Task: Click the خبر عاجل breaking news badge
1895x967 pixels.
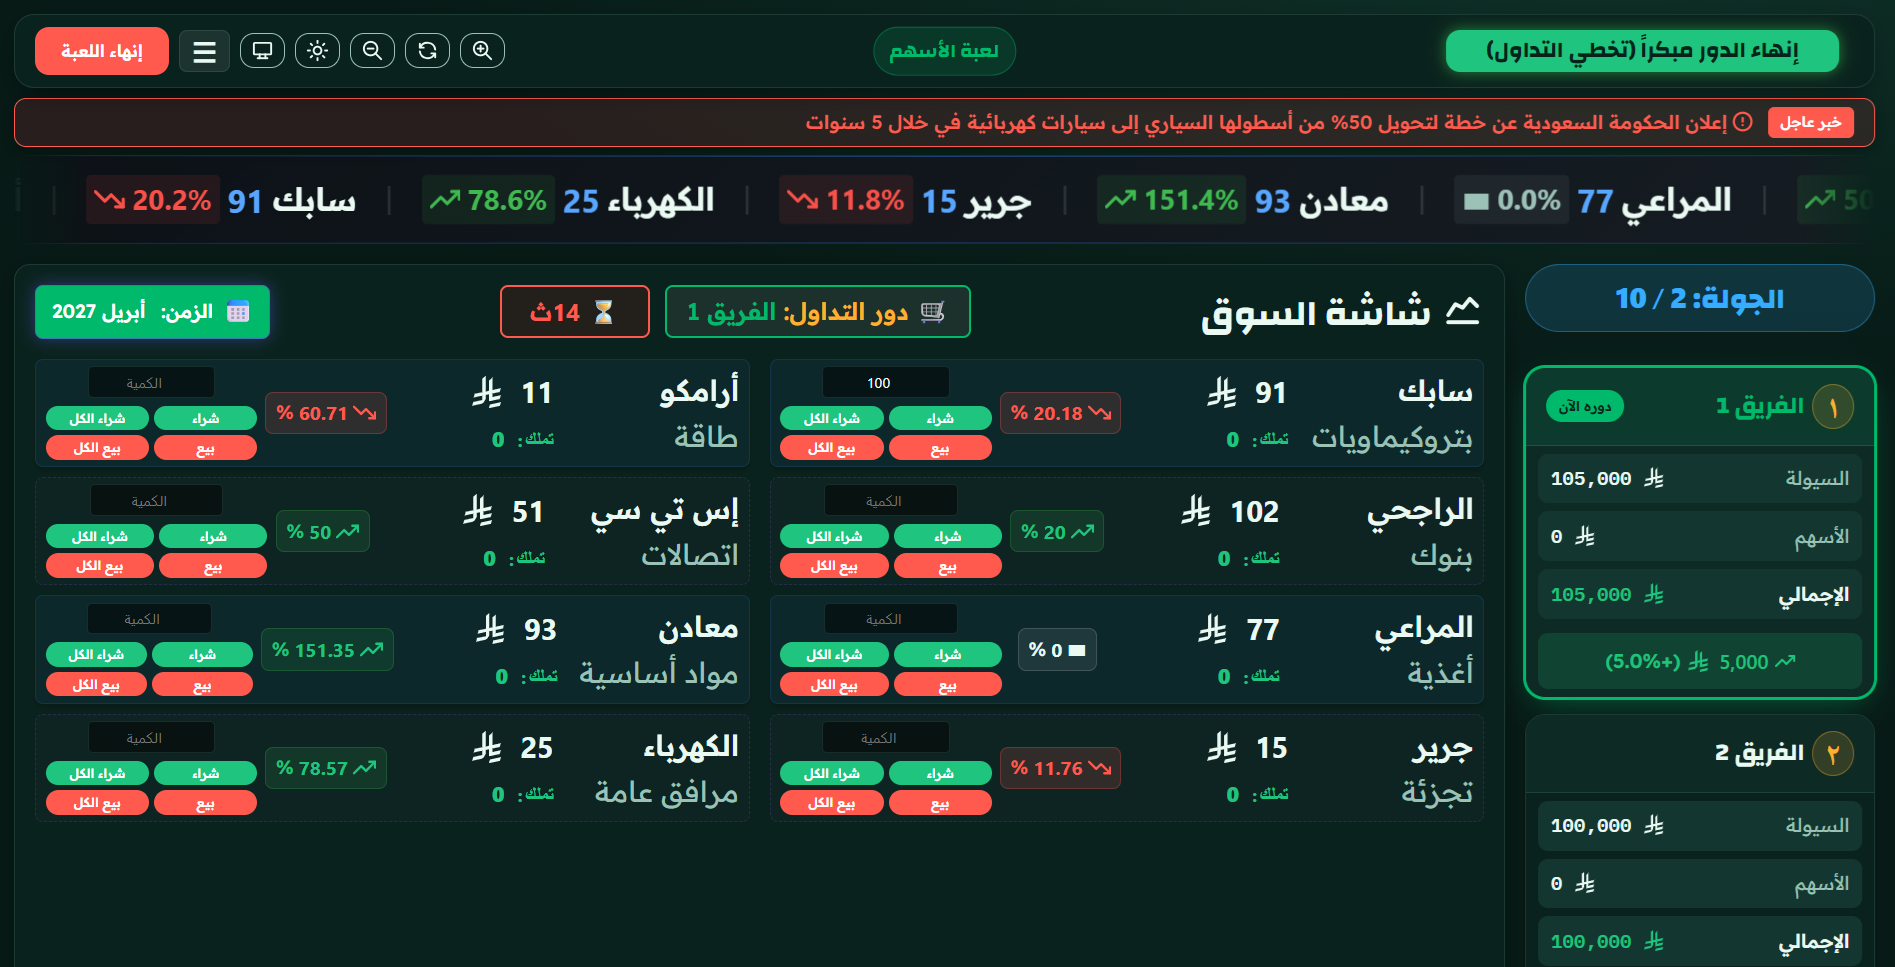Action: click(x=1810, y=122)
